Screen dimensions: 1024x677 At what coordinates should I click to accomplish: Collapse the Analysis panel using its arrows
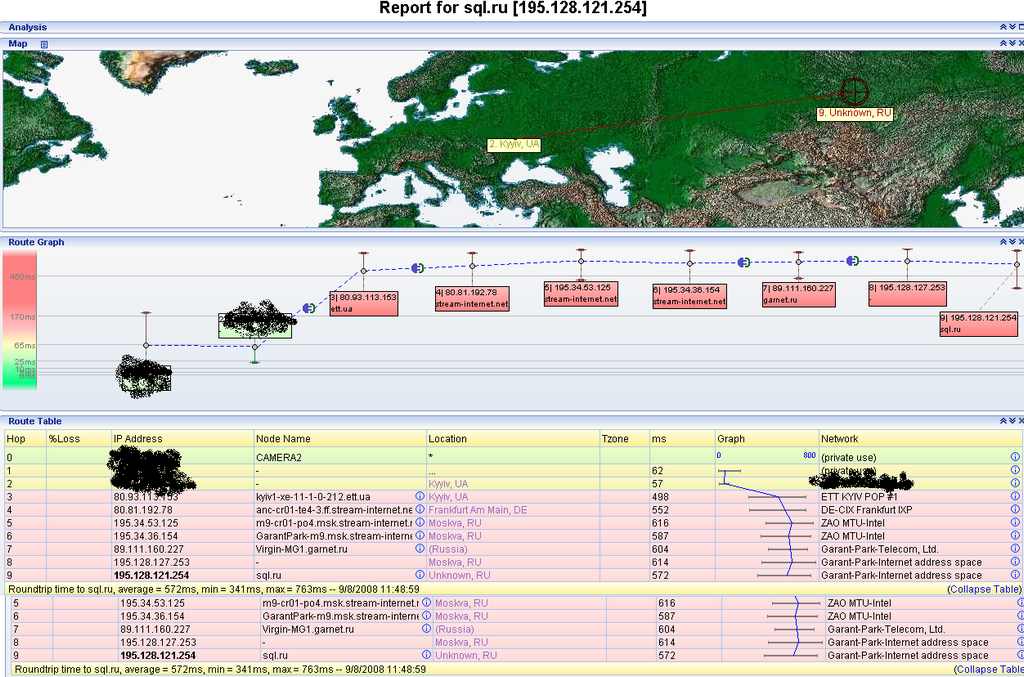pyautogui.click(x=1003, y=27)
